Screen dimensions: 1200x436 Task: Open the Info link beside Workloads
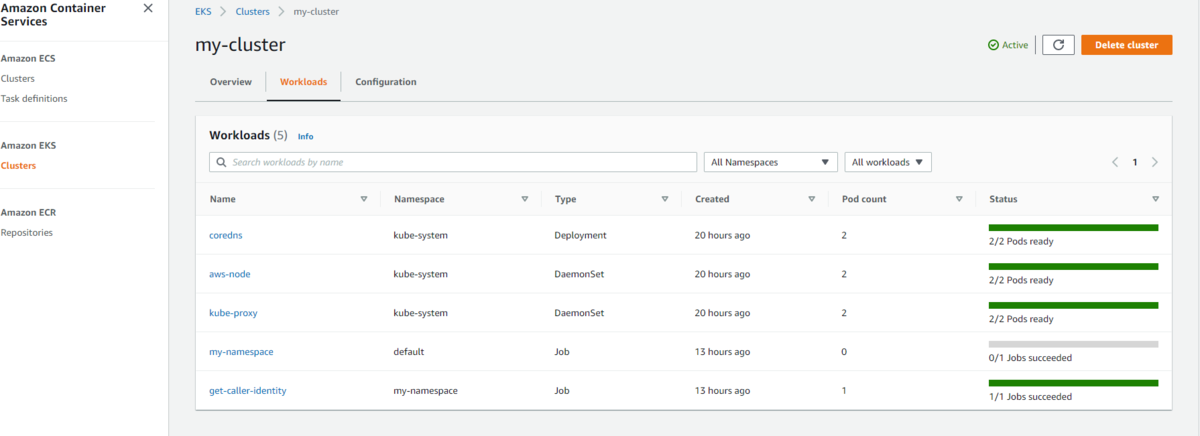coord(306,136)
